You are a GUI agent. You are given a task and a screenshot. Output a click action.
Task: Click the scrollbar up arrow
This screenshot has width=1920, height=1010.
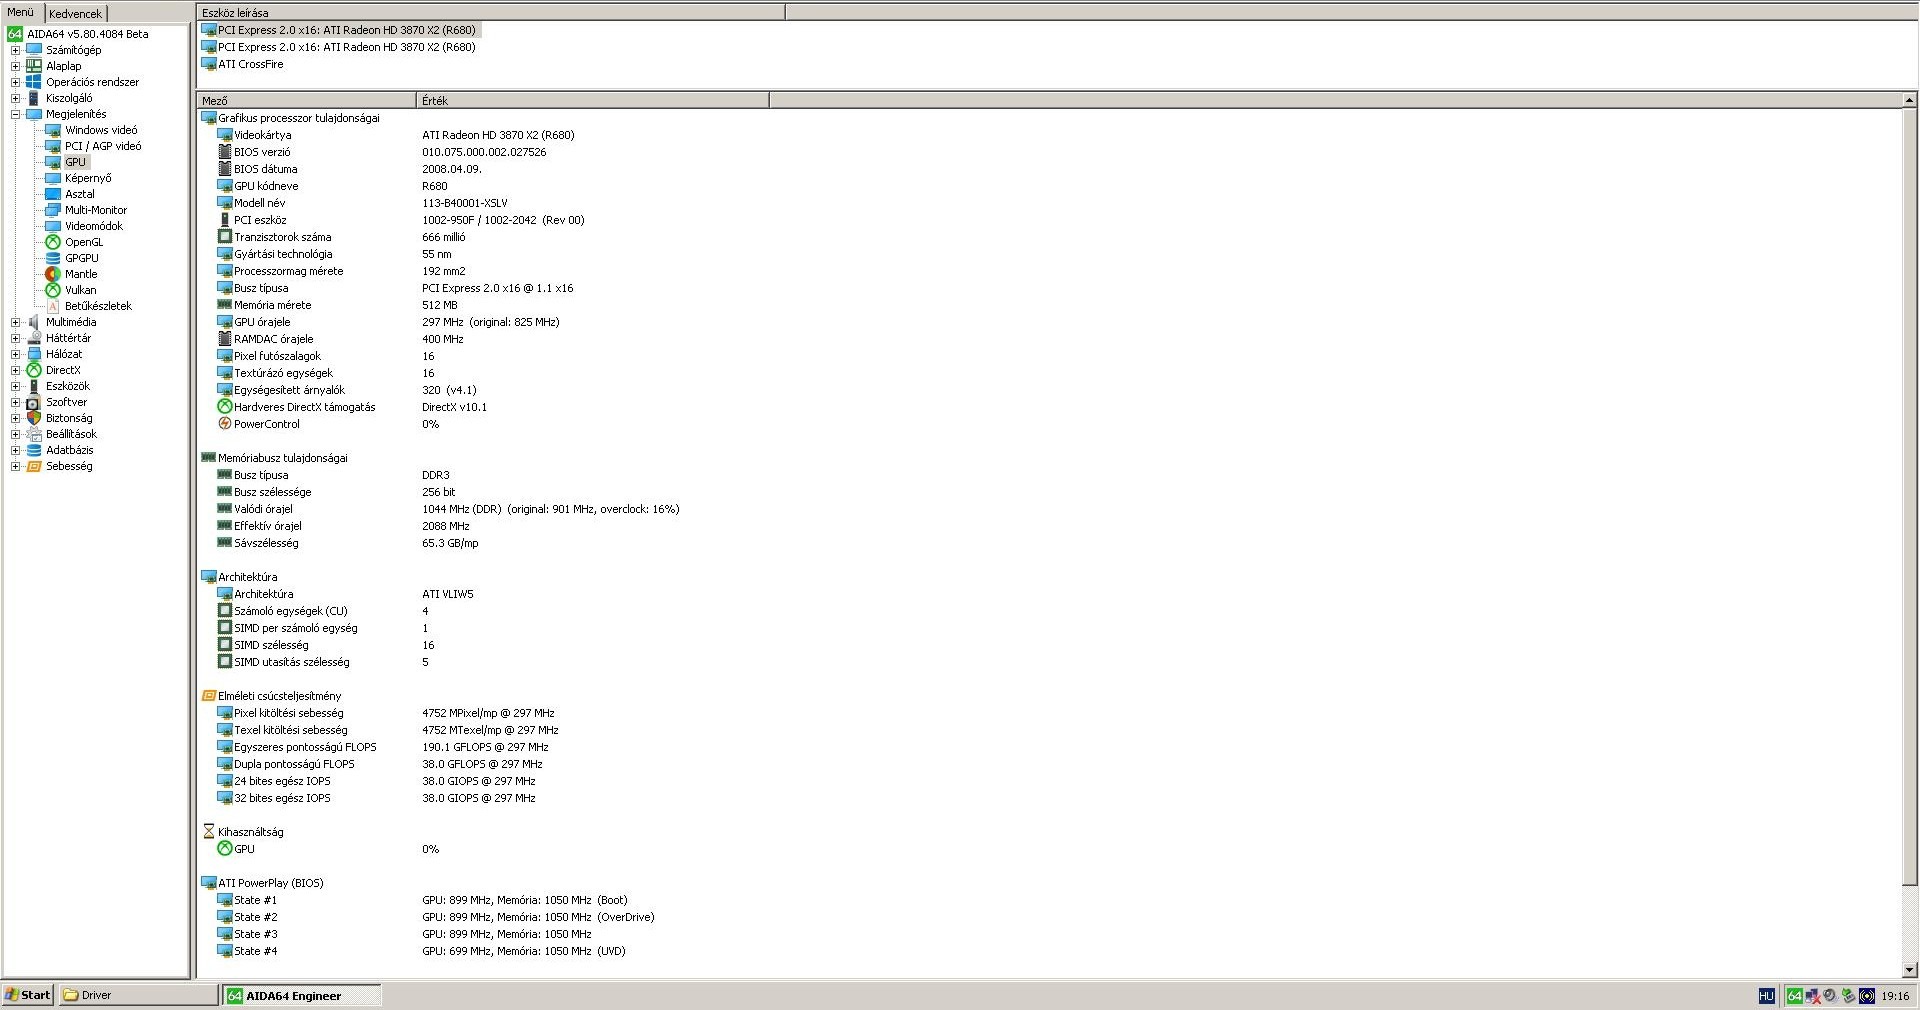(1909, 100)
